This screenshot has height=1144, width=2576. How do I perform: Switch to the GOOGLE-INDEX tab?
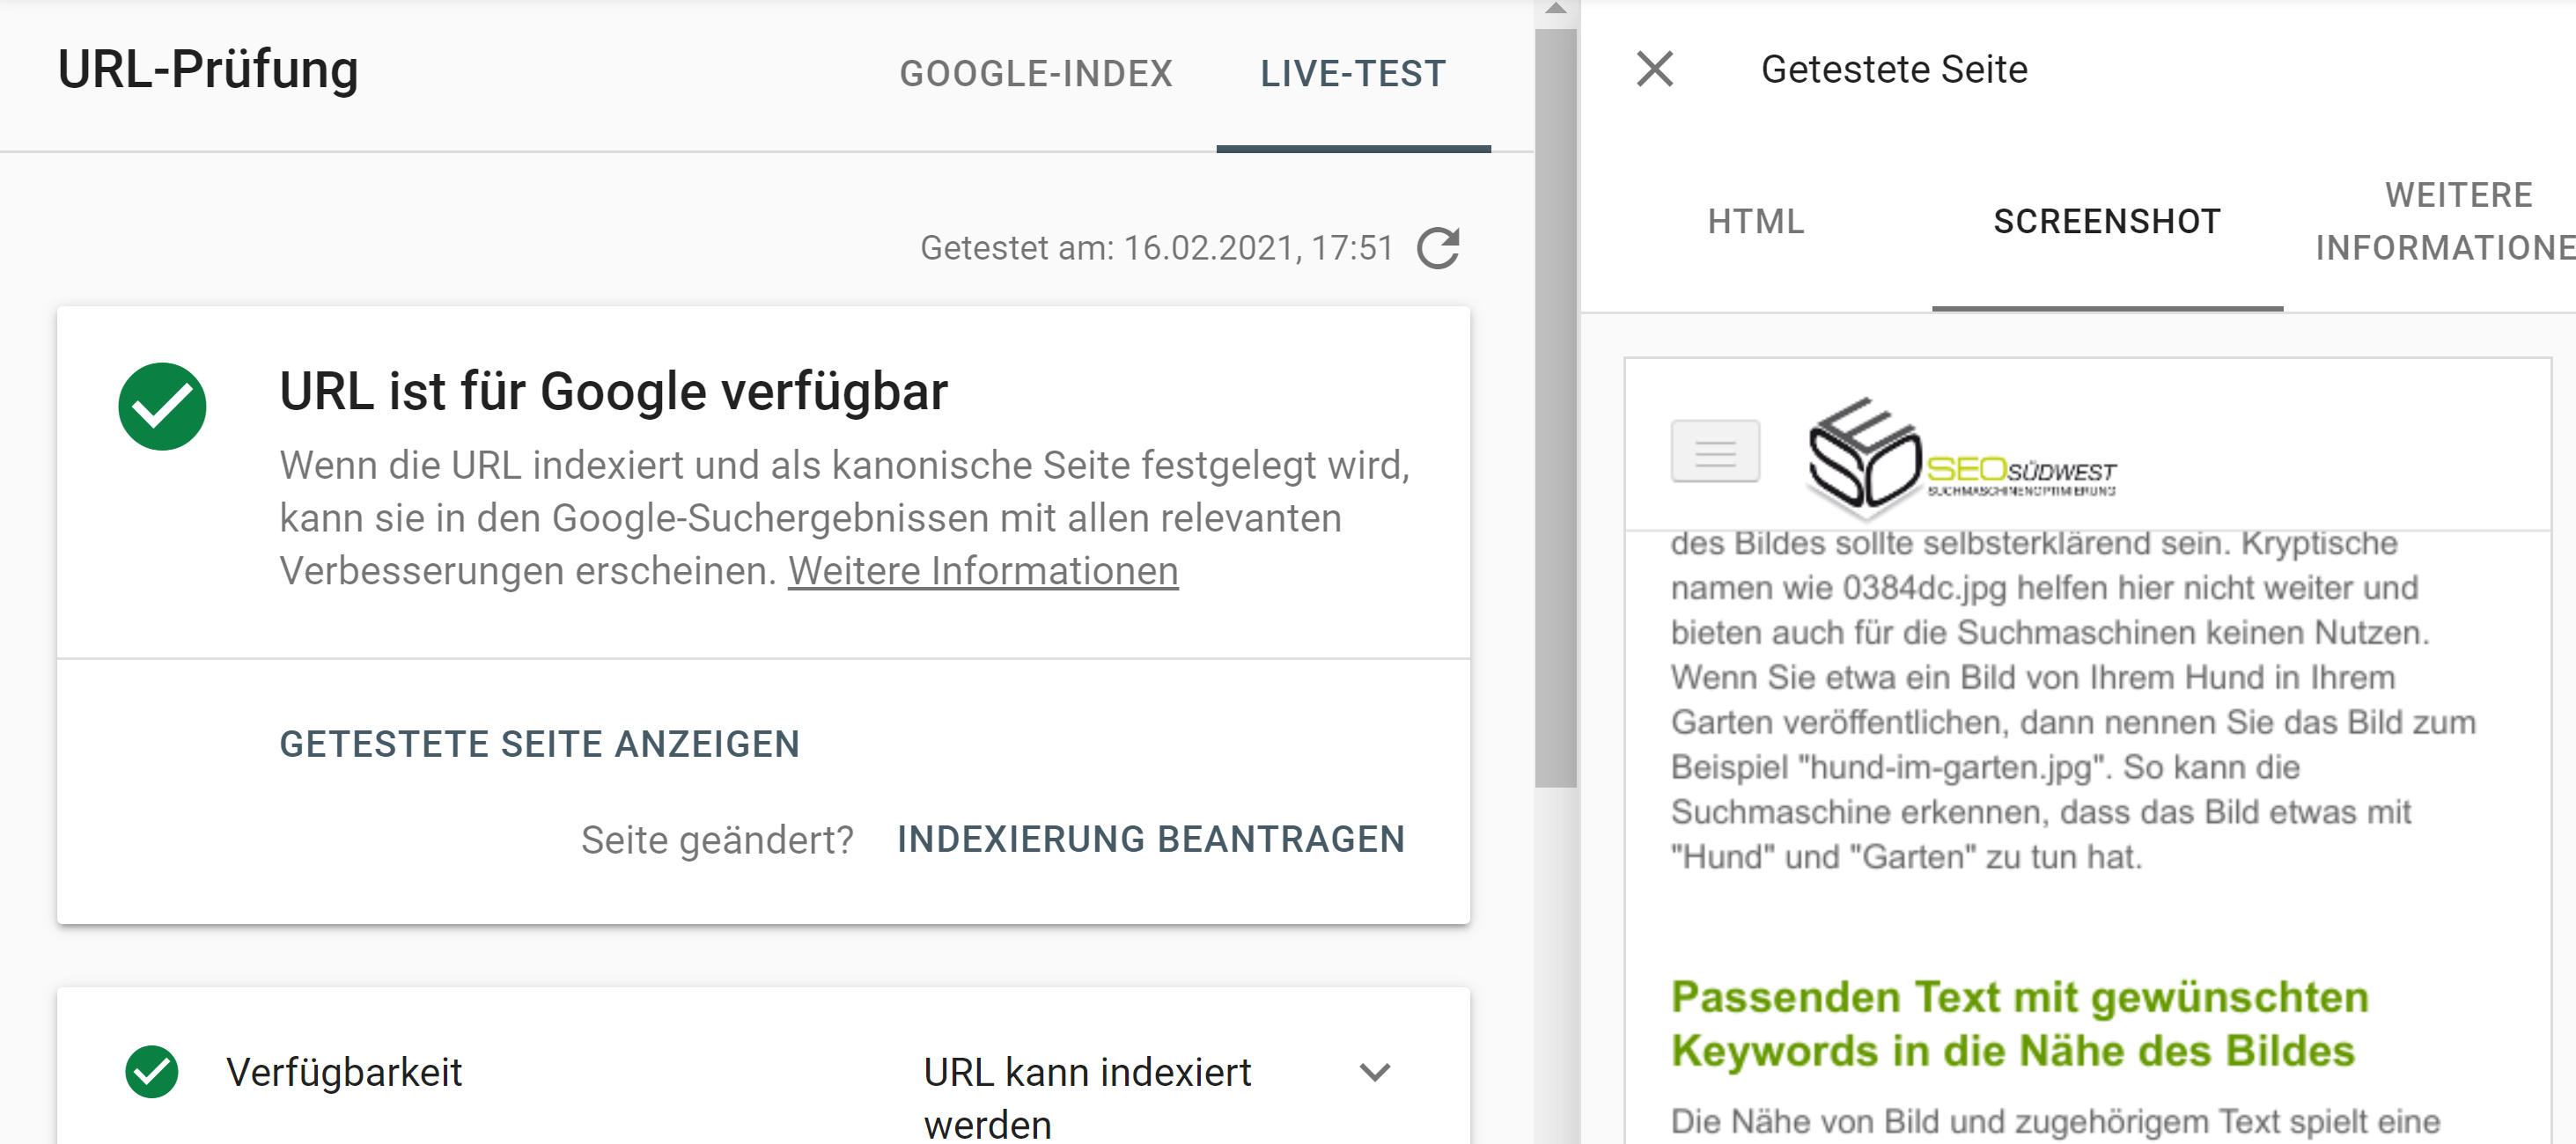[x=1036, y=72]
